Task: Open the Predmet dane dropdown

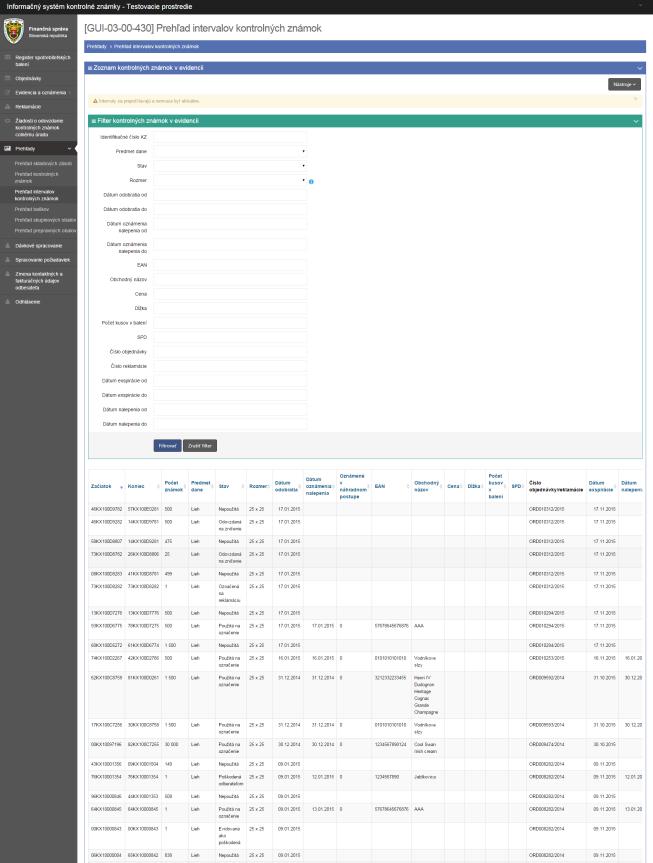Action: click(x=230, y=151)
